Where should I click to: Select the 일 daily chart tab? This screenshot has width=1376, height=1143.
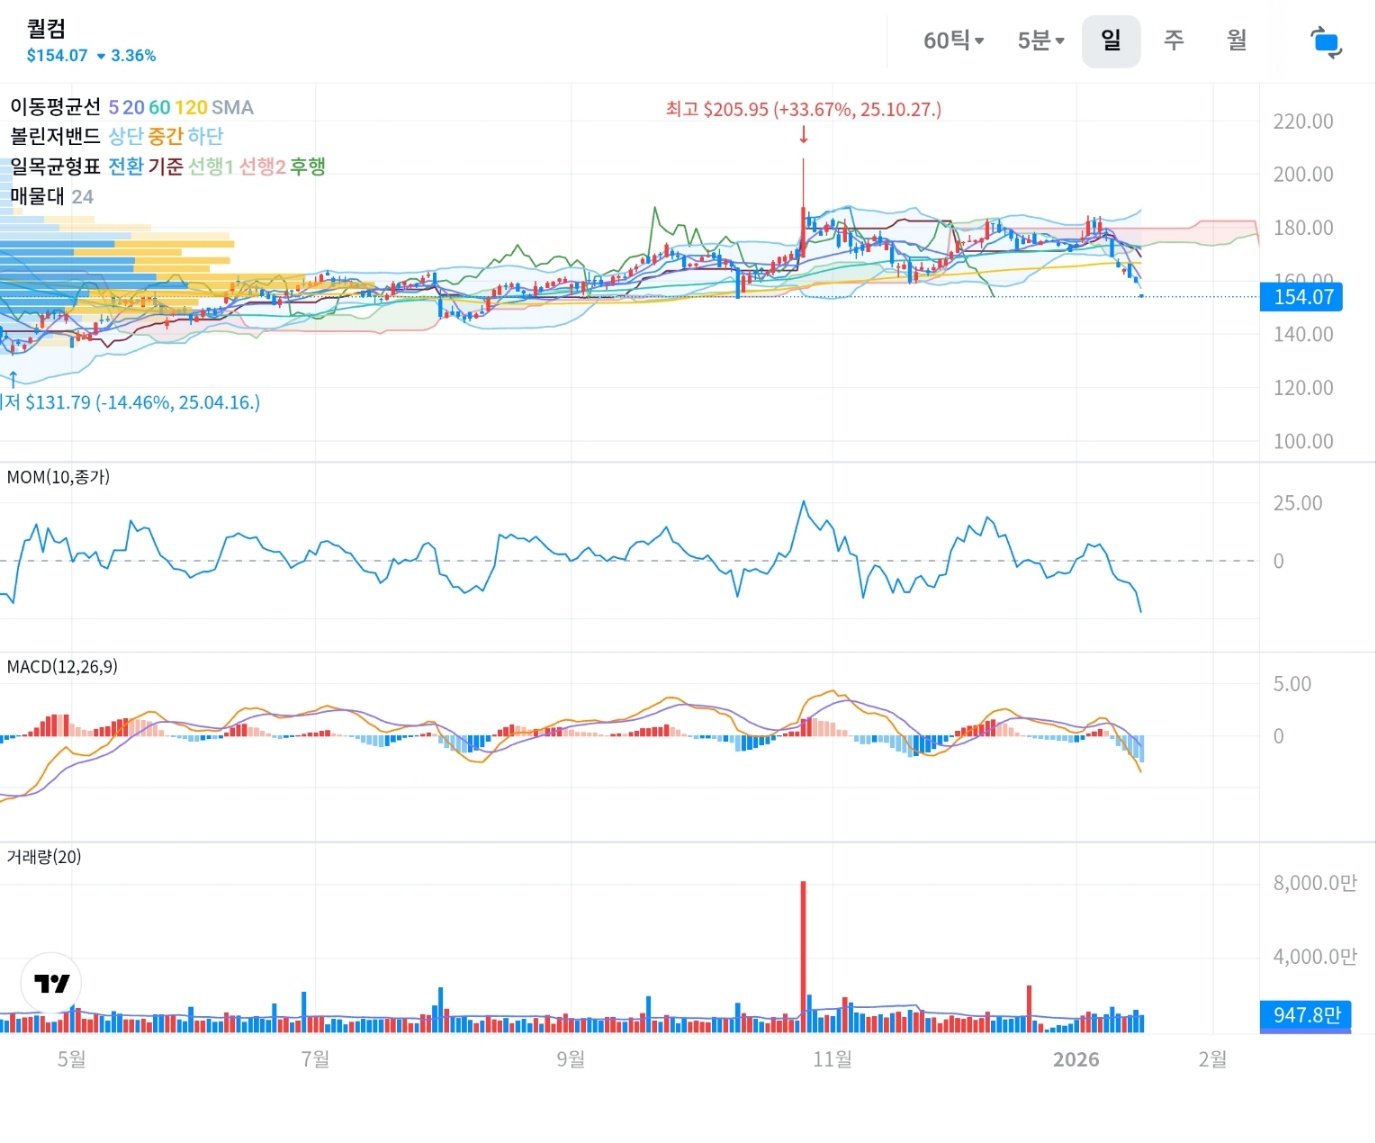coord(1110,41)
